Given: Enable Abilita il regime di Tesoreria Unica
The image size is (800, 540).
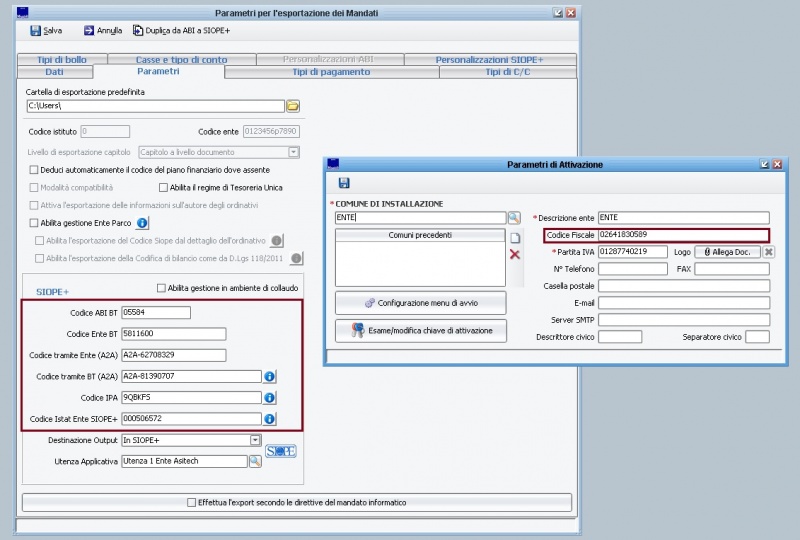Looking at the screenshot, I should (x=164, y=187).
